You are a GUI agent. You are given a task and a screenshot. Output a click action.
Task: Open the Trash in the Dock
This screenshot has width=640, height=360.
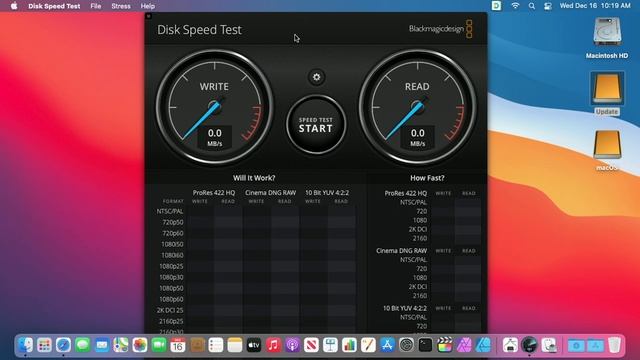(614, 345)
